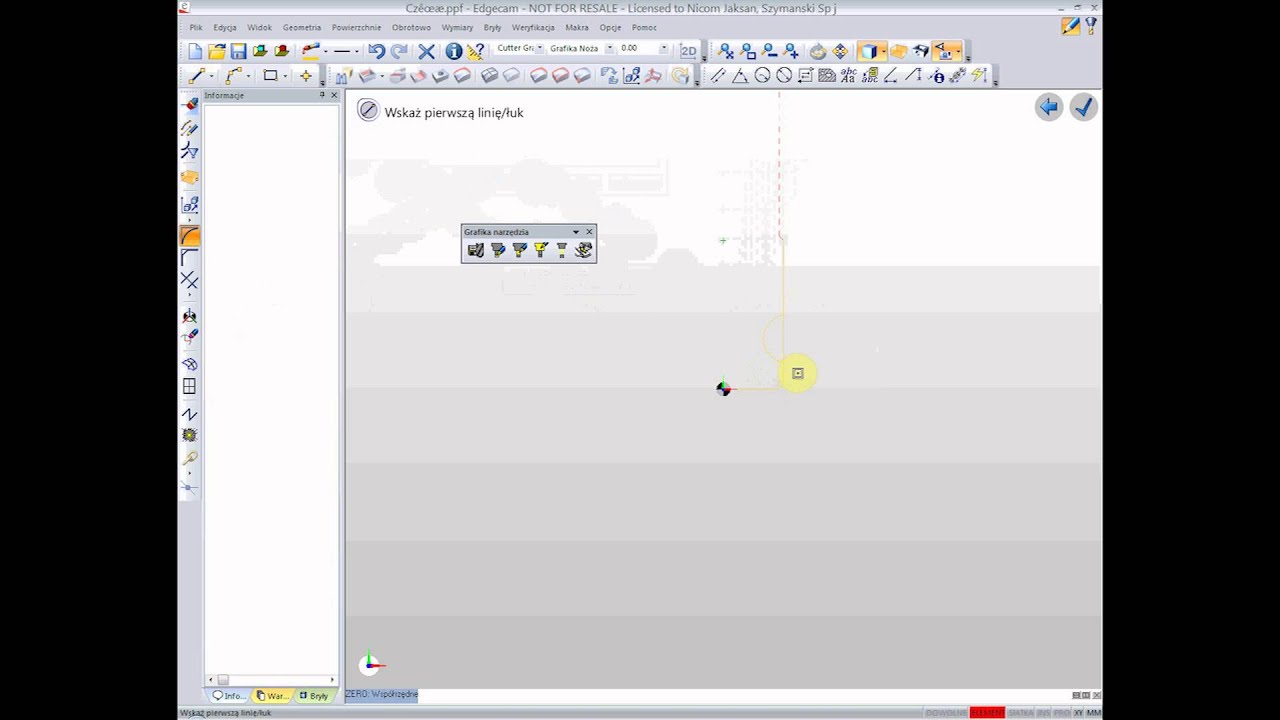Switch to the Bryły tab
The height and width of the screenshot is (720, 1280).
314,695
